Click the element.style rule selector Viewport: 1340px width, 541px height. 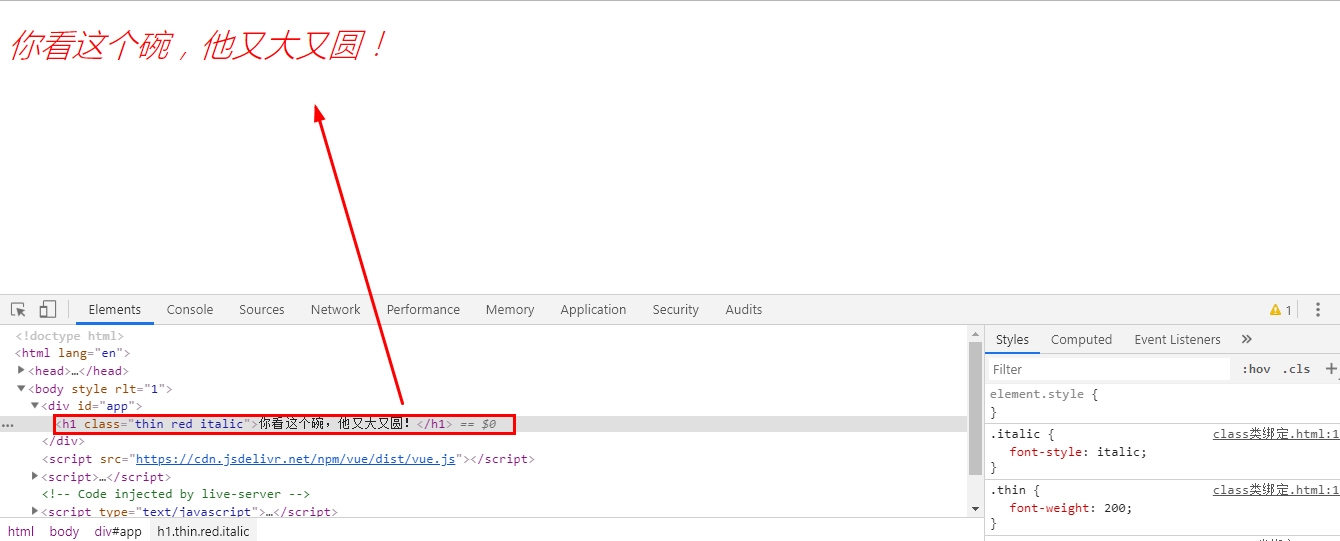point(1036,394)
